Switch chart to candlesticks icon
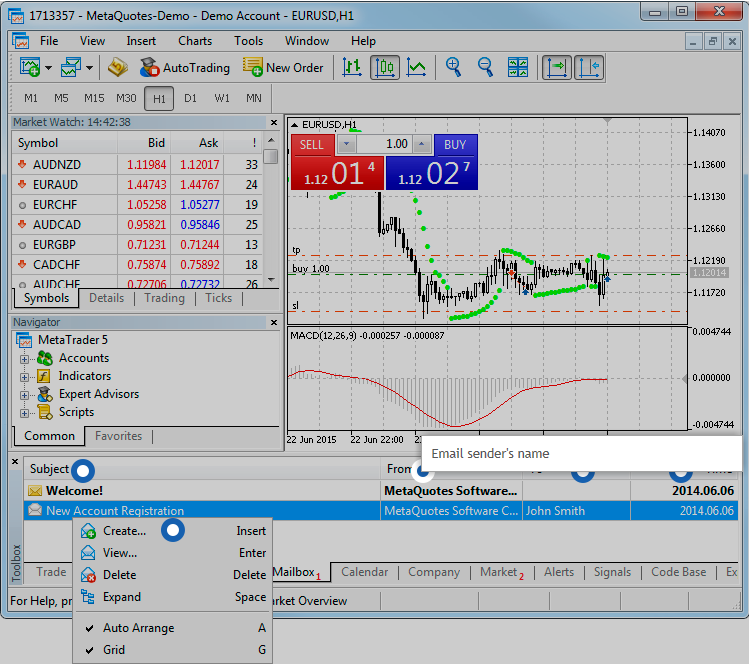This screenshot has width=749, height=666. 385,67
